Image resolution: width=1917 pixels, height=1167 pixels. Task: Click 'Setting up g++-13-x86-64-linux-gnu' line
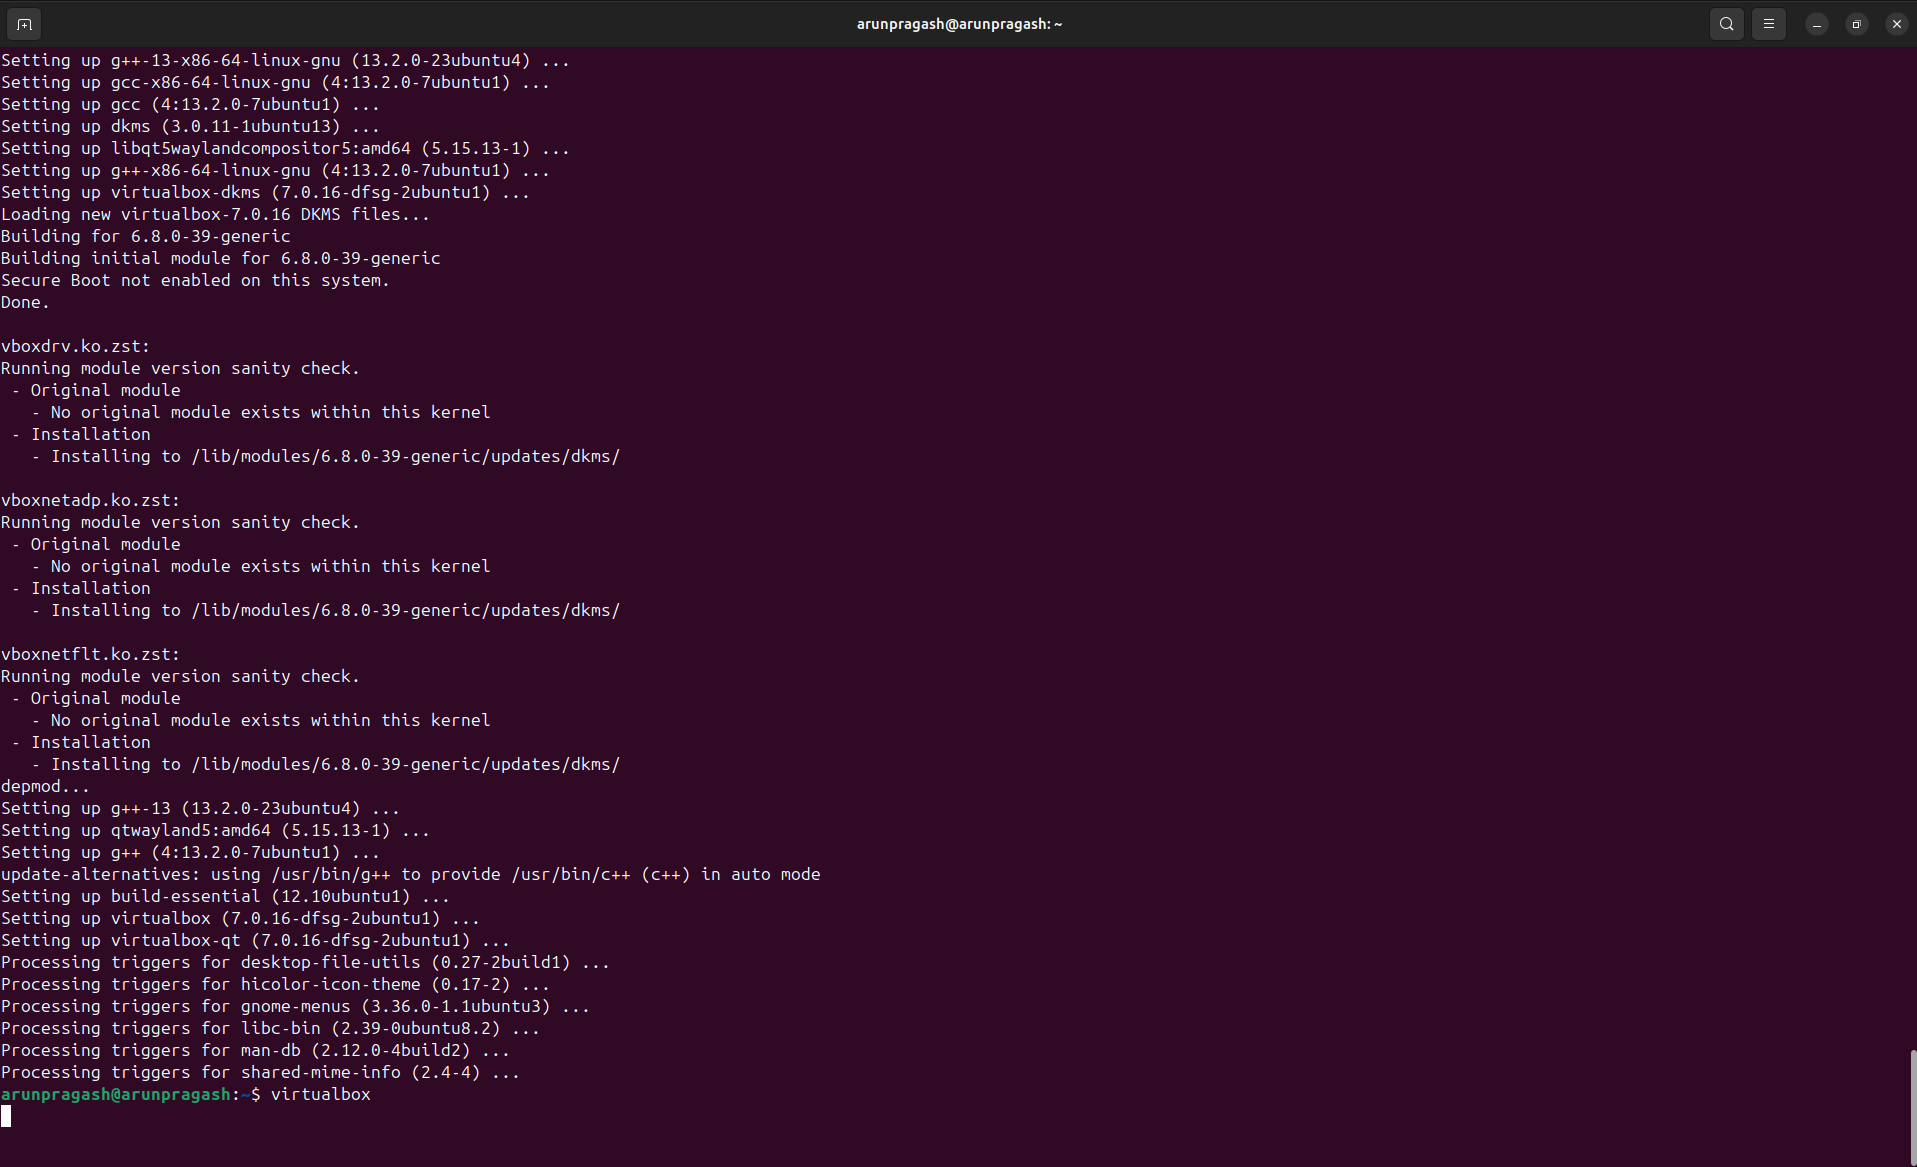click(x=285, y=60)
